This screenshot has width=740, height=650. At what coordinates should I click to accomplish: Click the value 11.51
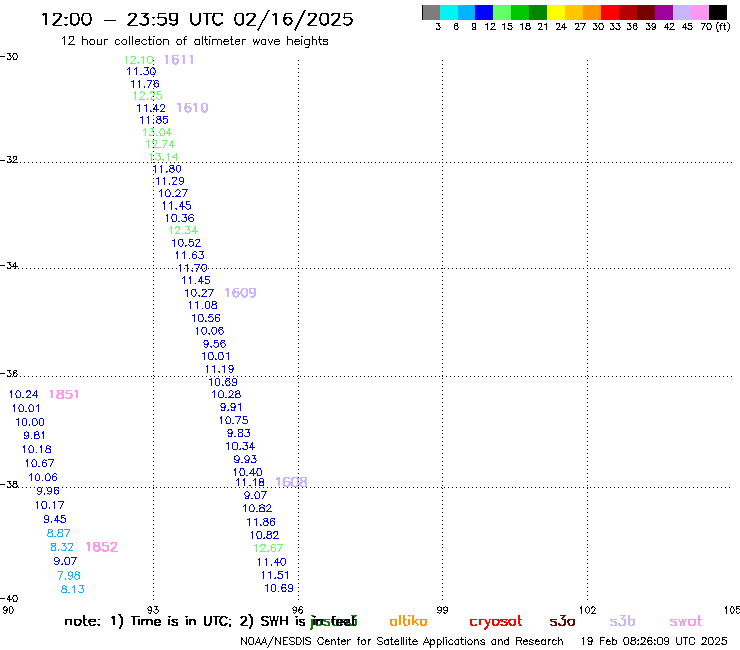coord(275,575)
